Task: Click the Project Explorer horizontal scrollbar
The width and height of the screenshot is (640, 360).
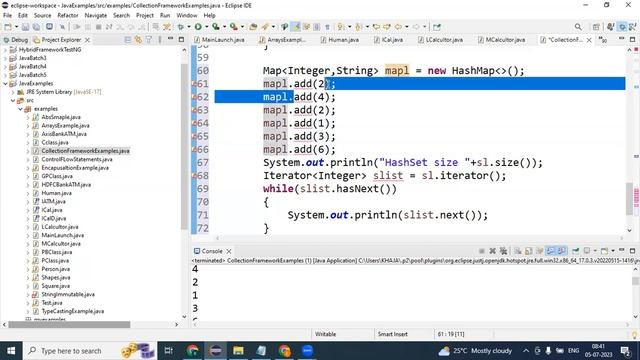Action: (69, 325)
